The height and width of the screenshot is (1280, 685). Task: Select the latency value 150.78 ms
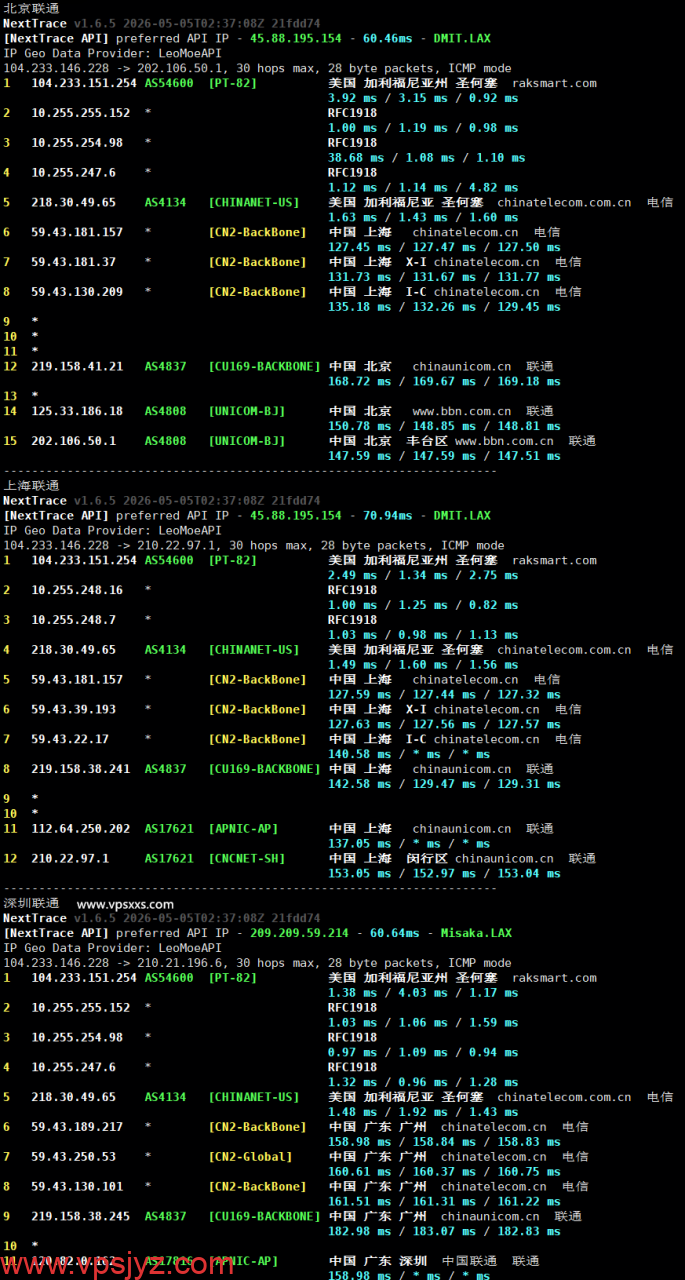(360, 426)
